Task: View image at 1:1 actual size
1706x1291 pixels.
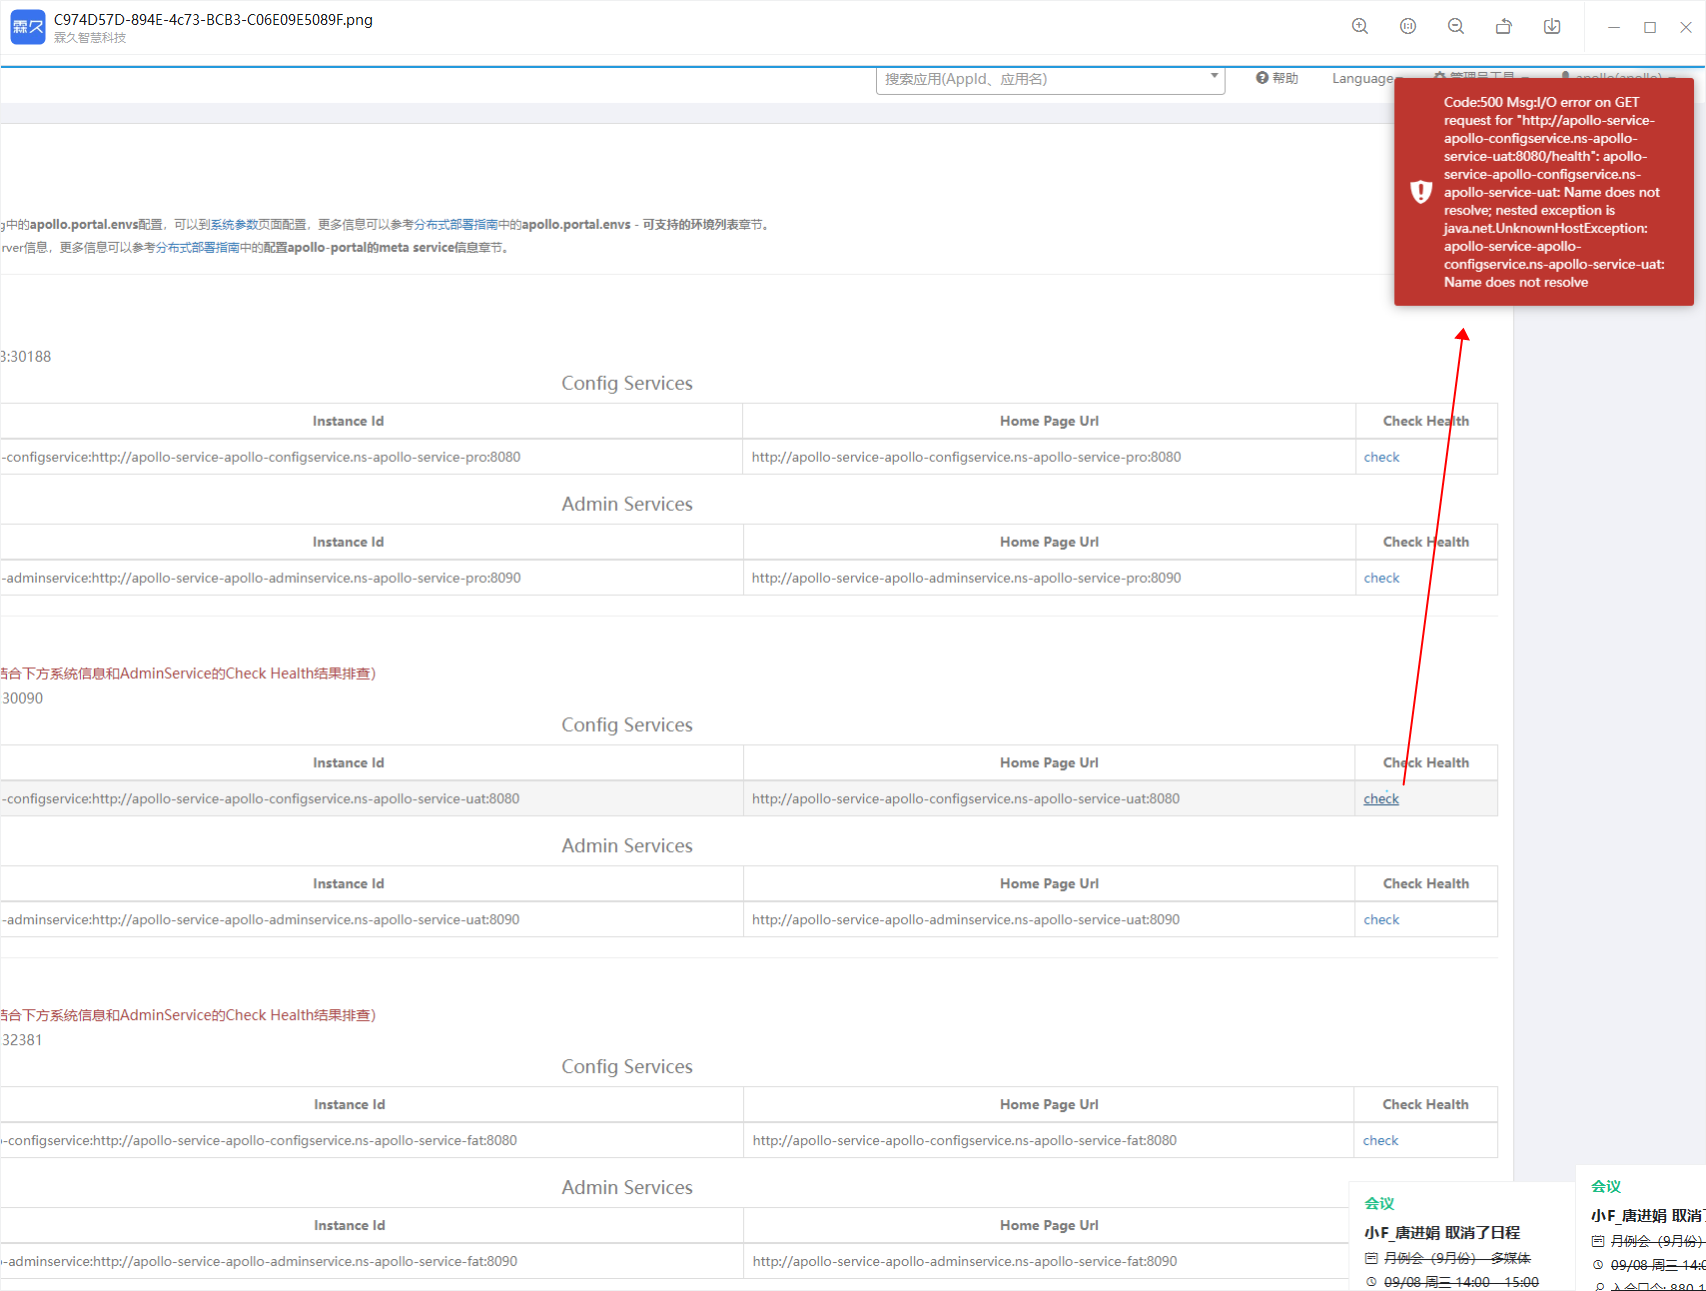Action: (x=1407, y=25)
